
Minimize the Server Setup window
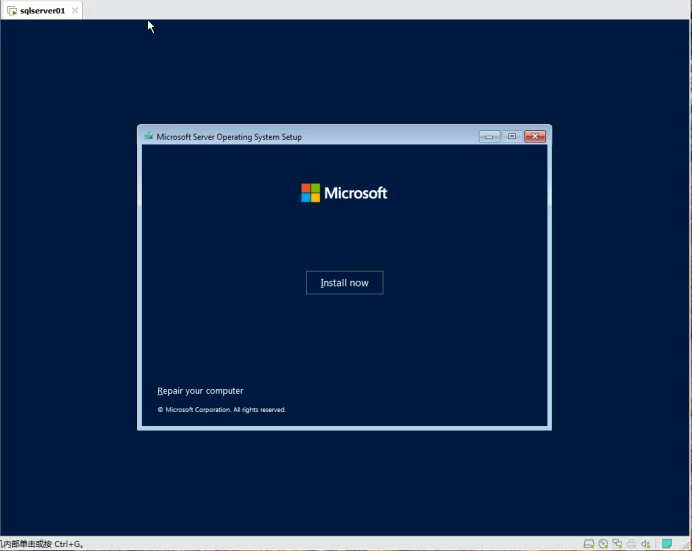pos(489,136)
